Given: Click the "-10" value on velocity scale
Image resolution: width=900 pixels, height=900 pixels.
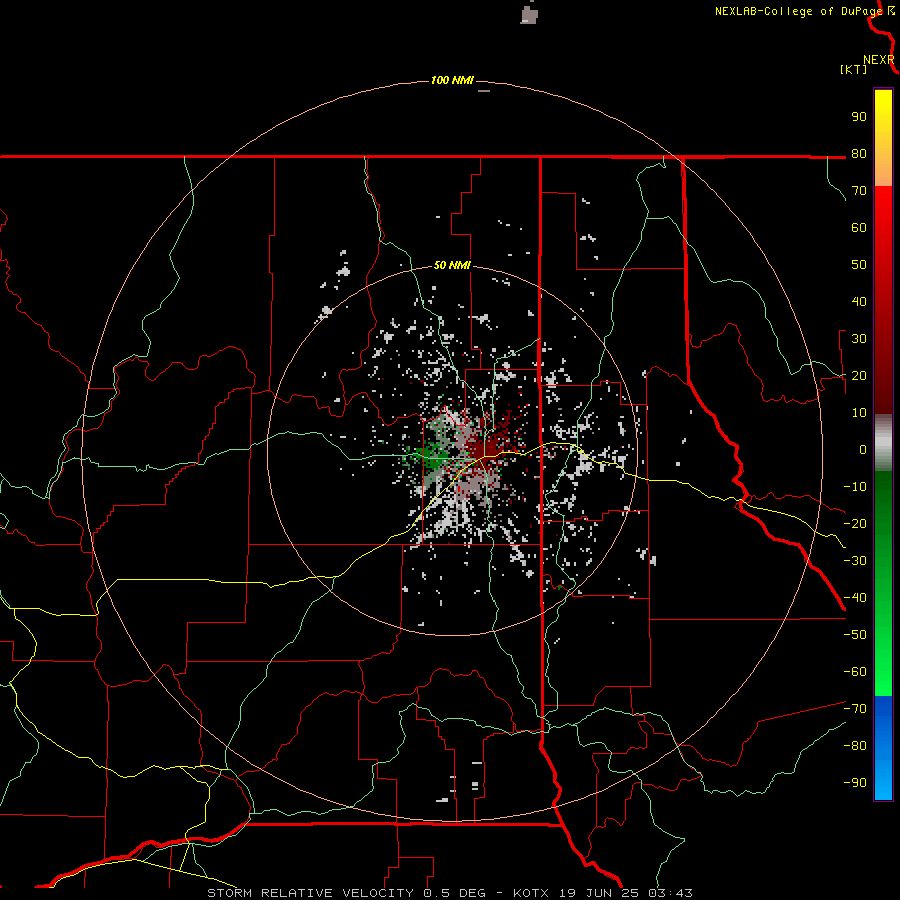Looking at the screenshot, I should point(855,487).
